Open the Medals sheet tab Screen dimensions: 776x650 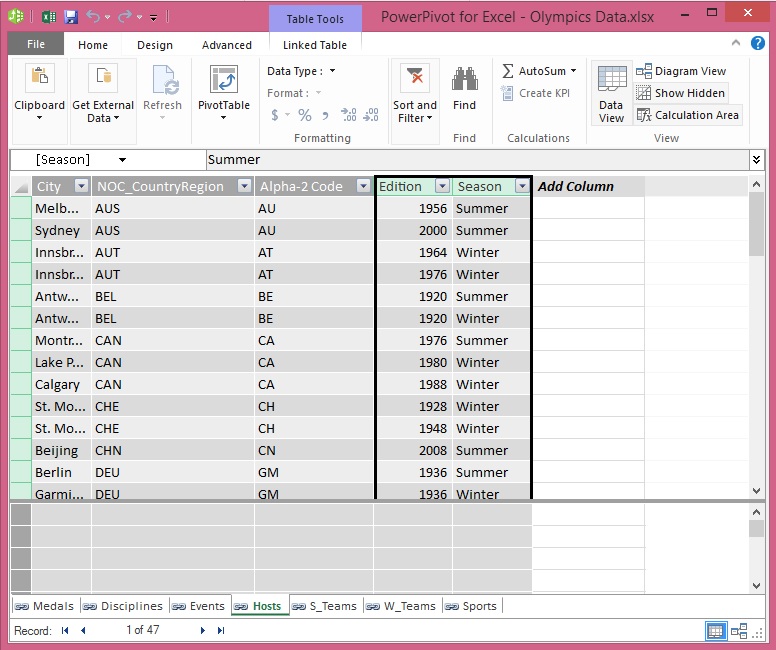coord(45,606)
